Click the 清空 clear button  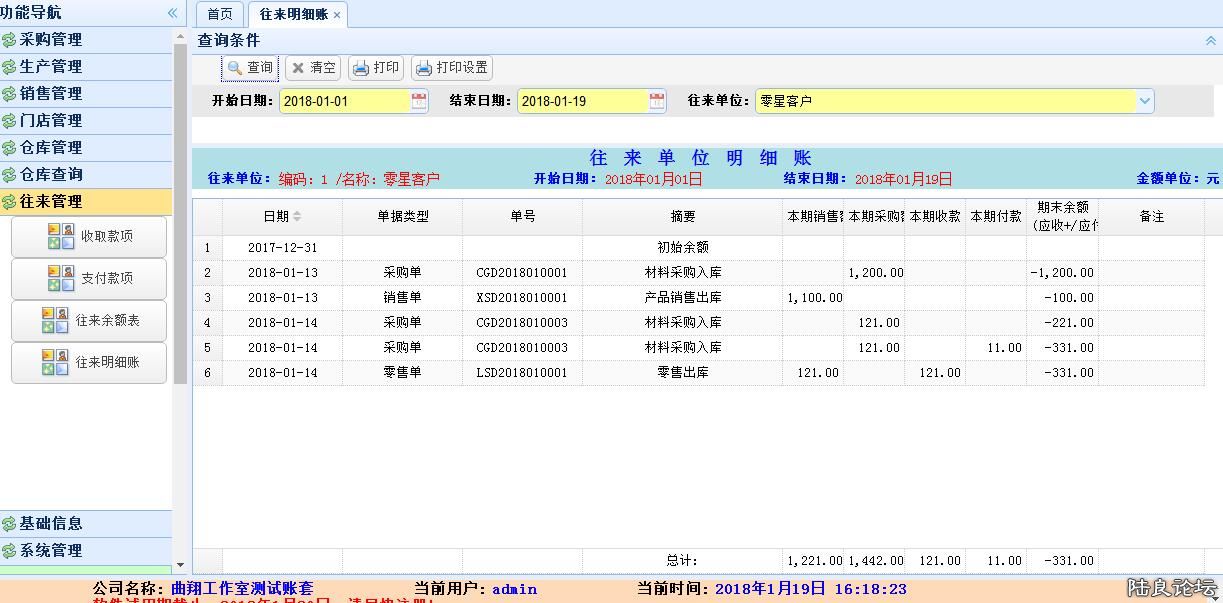click(x=312, y=68)
